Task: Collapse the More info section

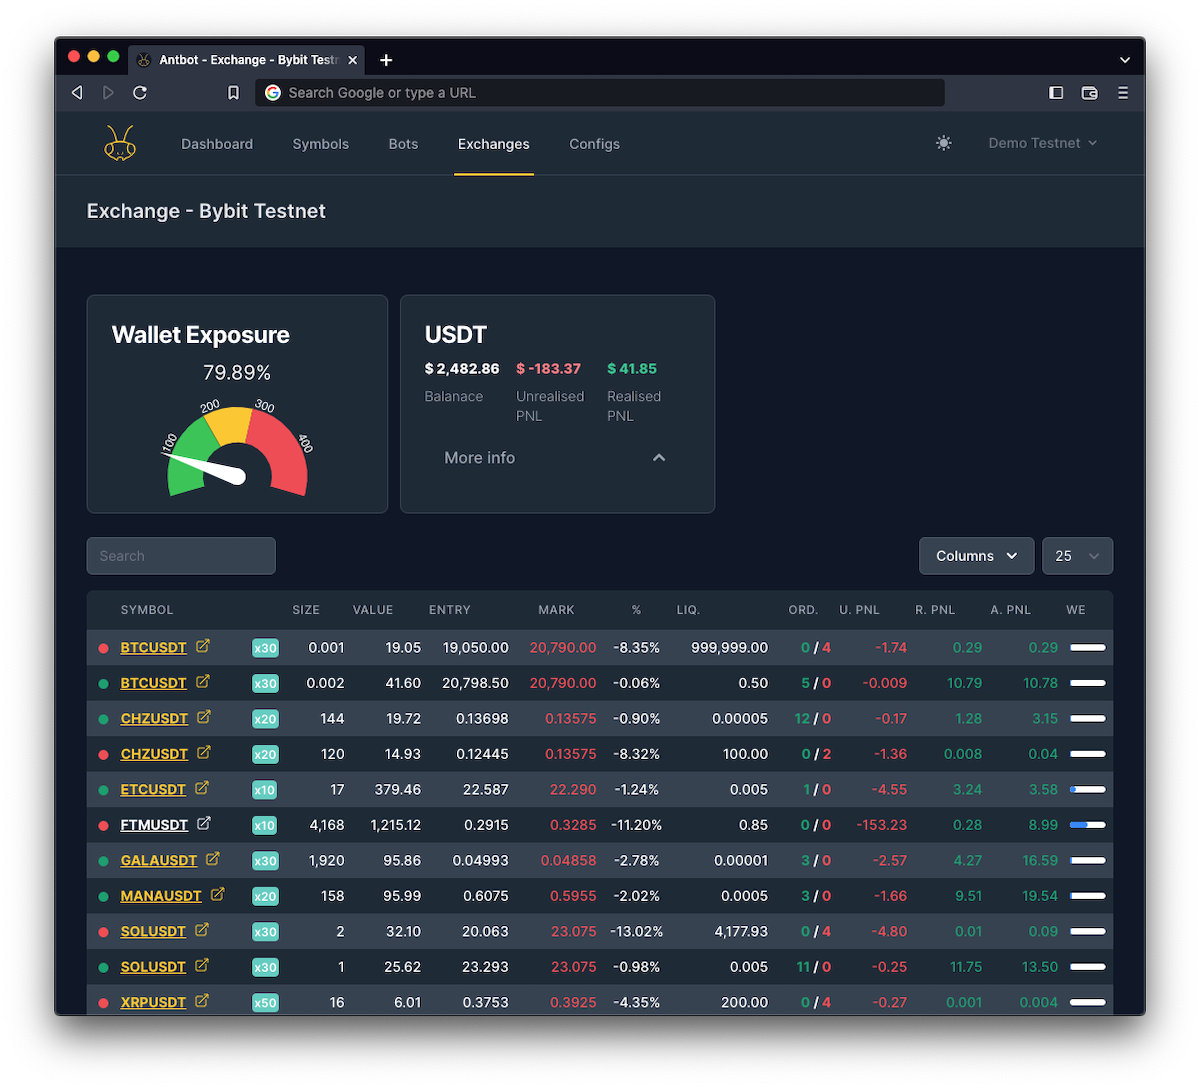Action: (x=556, y=457)
